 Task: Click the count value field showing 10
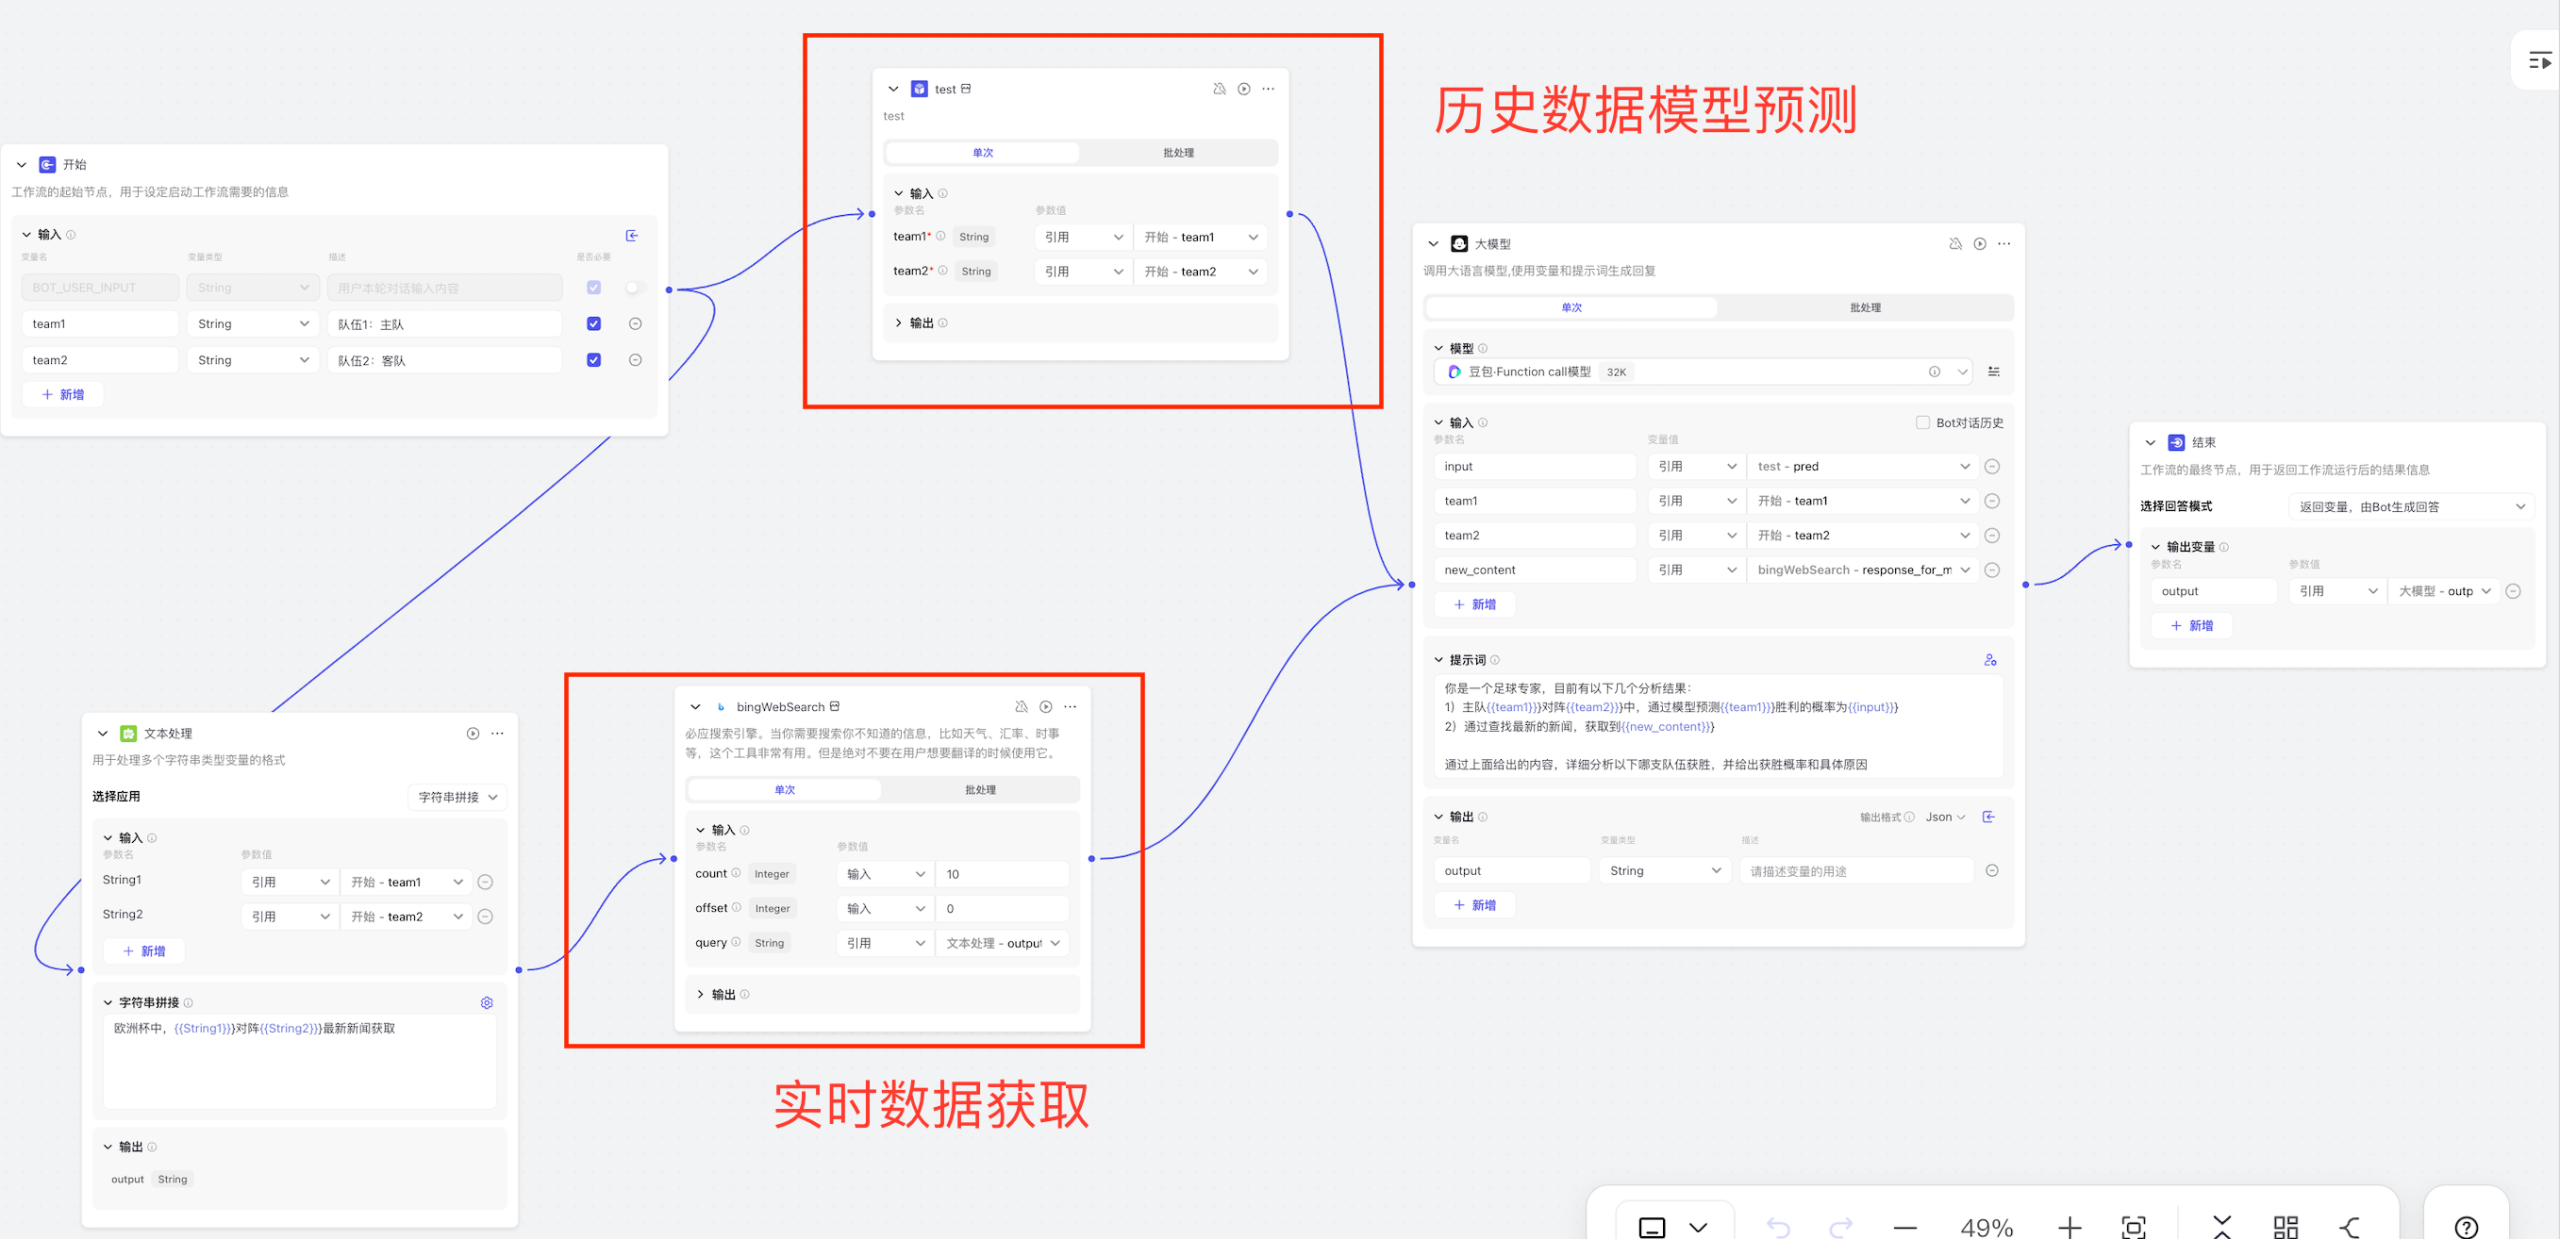point(1000,874)
